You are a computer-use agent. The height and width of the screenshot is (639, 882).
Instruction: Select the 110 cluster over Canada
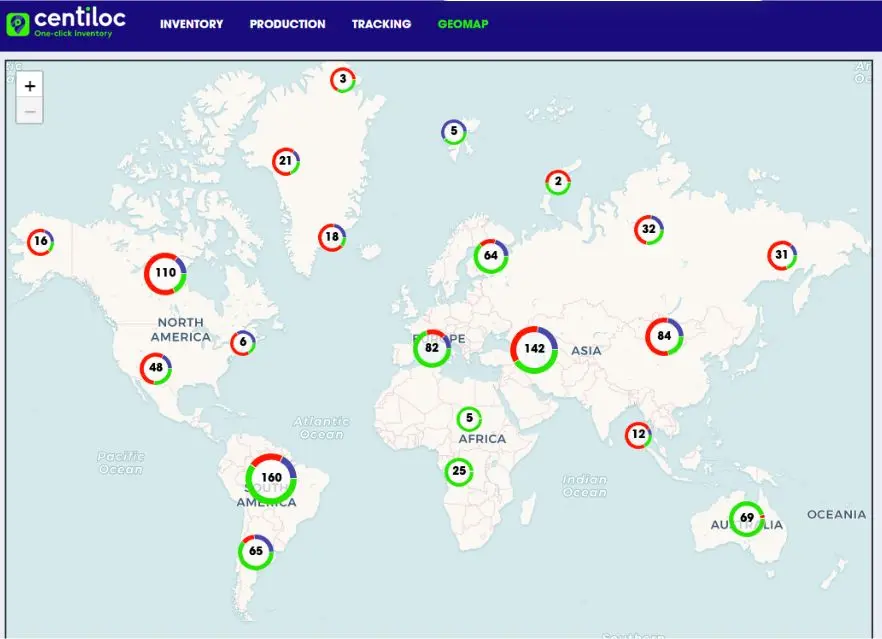pyautogui.click(x=165, y=273)
